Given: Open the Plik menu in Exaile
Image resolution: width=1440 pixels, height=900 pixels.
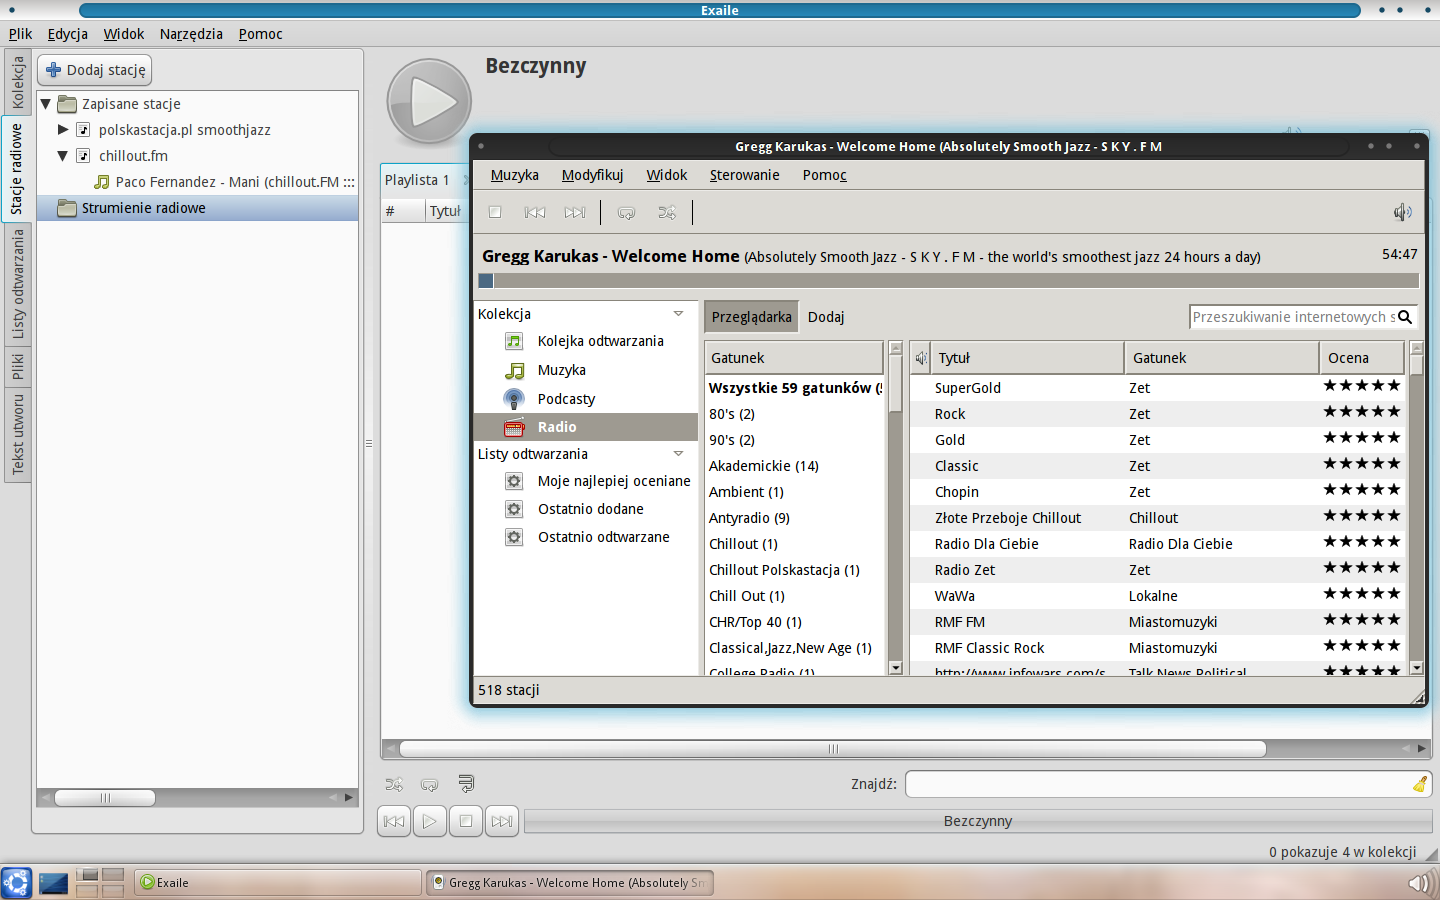Looking at the screenshot, I should (20, 34).
